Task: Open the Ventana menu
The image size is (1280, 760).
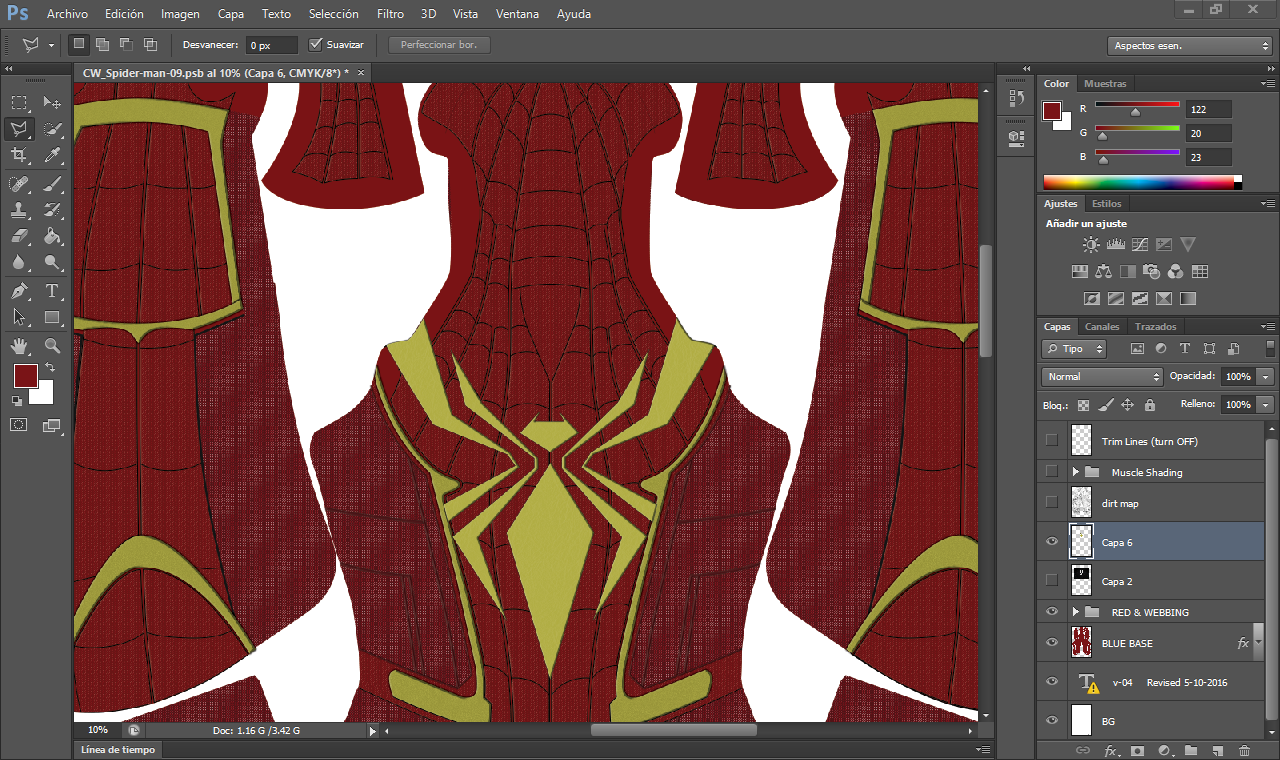Action: tap(518, 14)
